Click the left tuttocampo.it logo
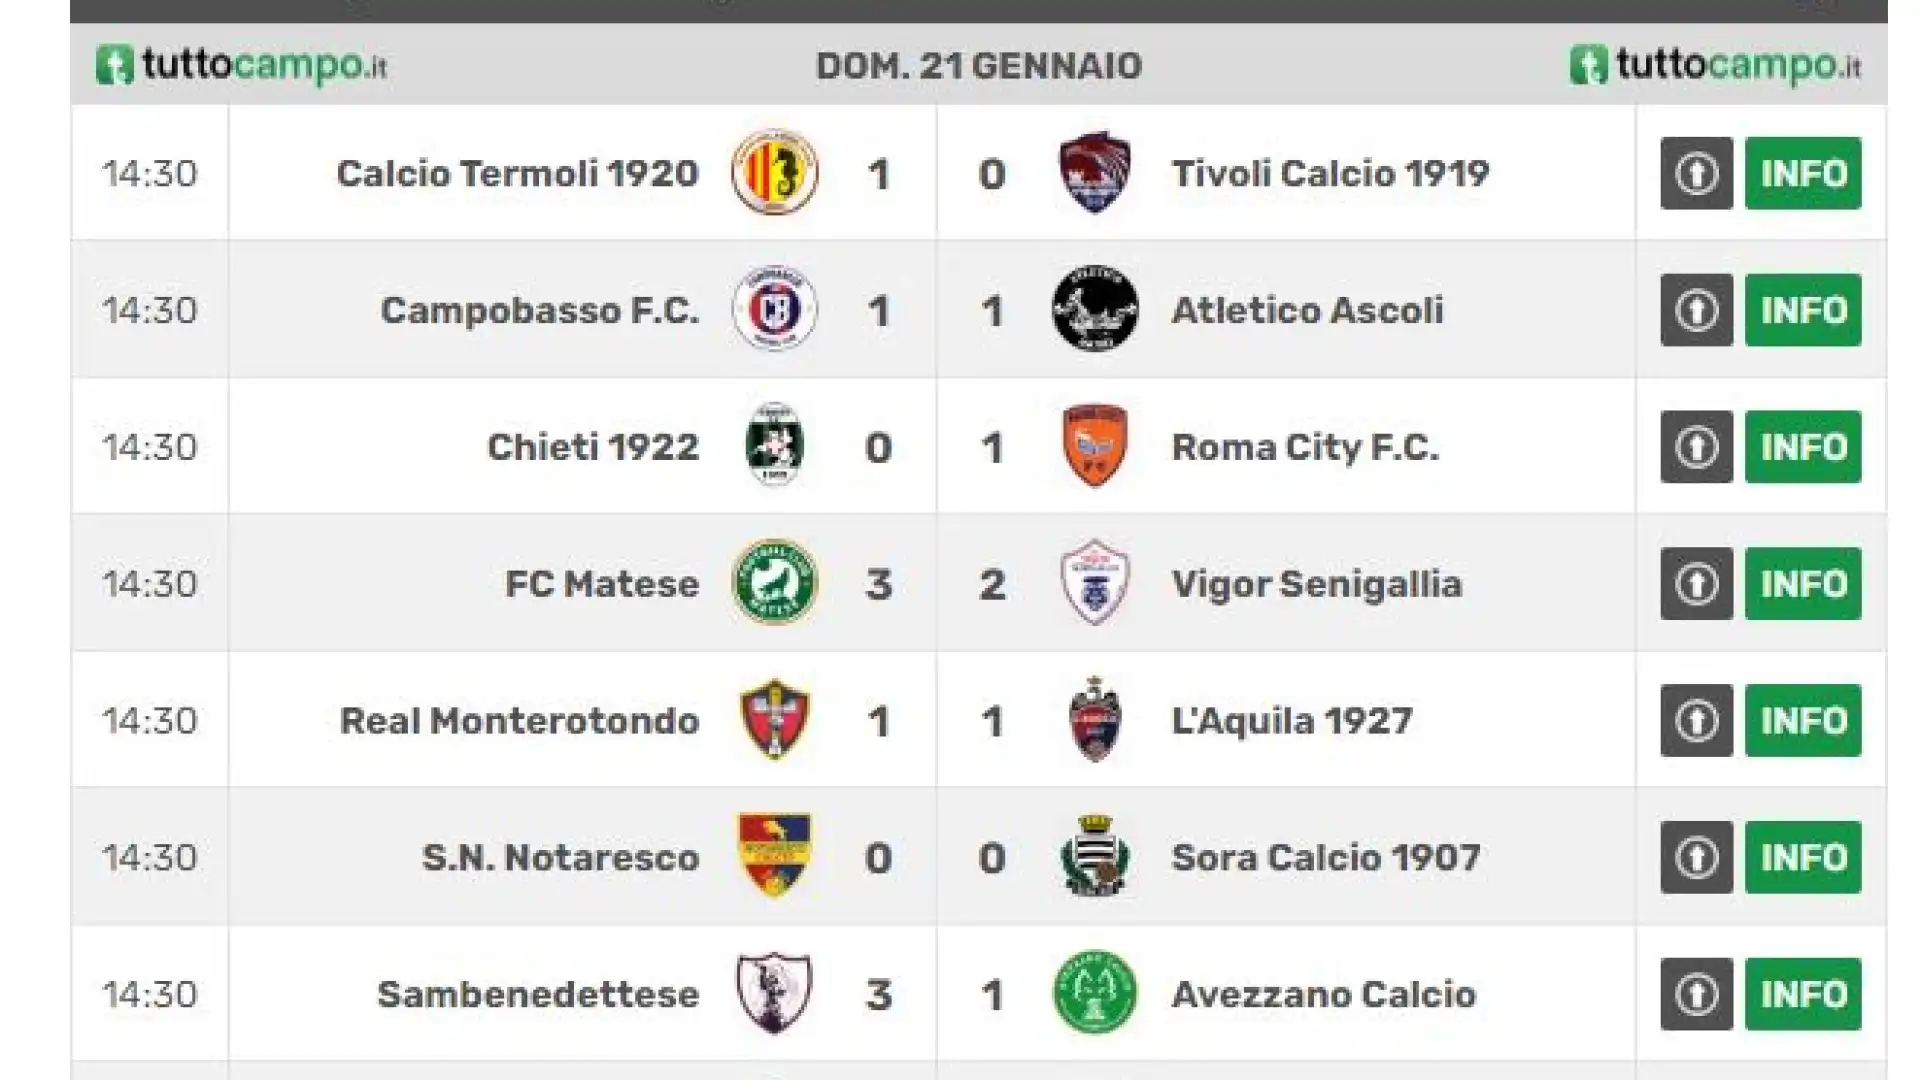 [x=241, y=65]
